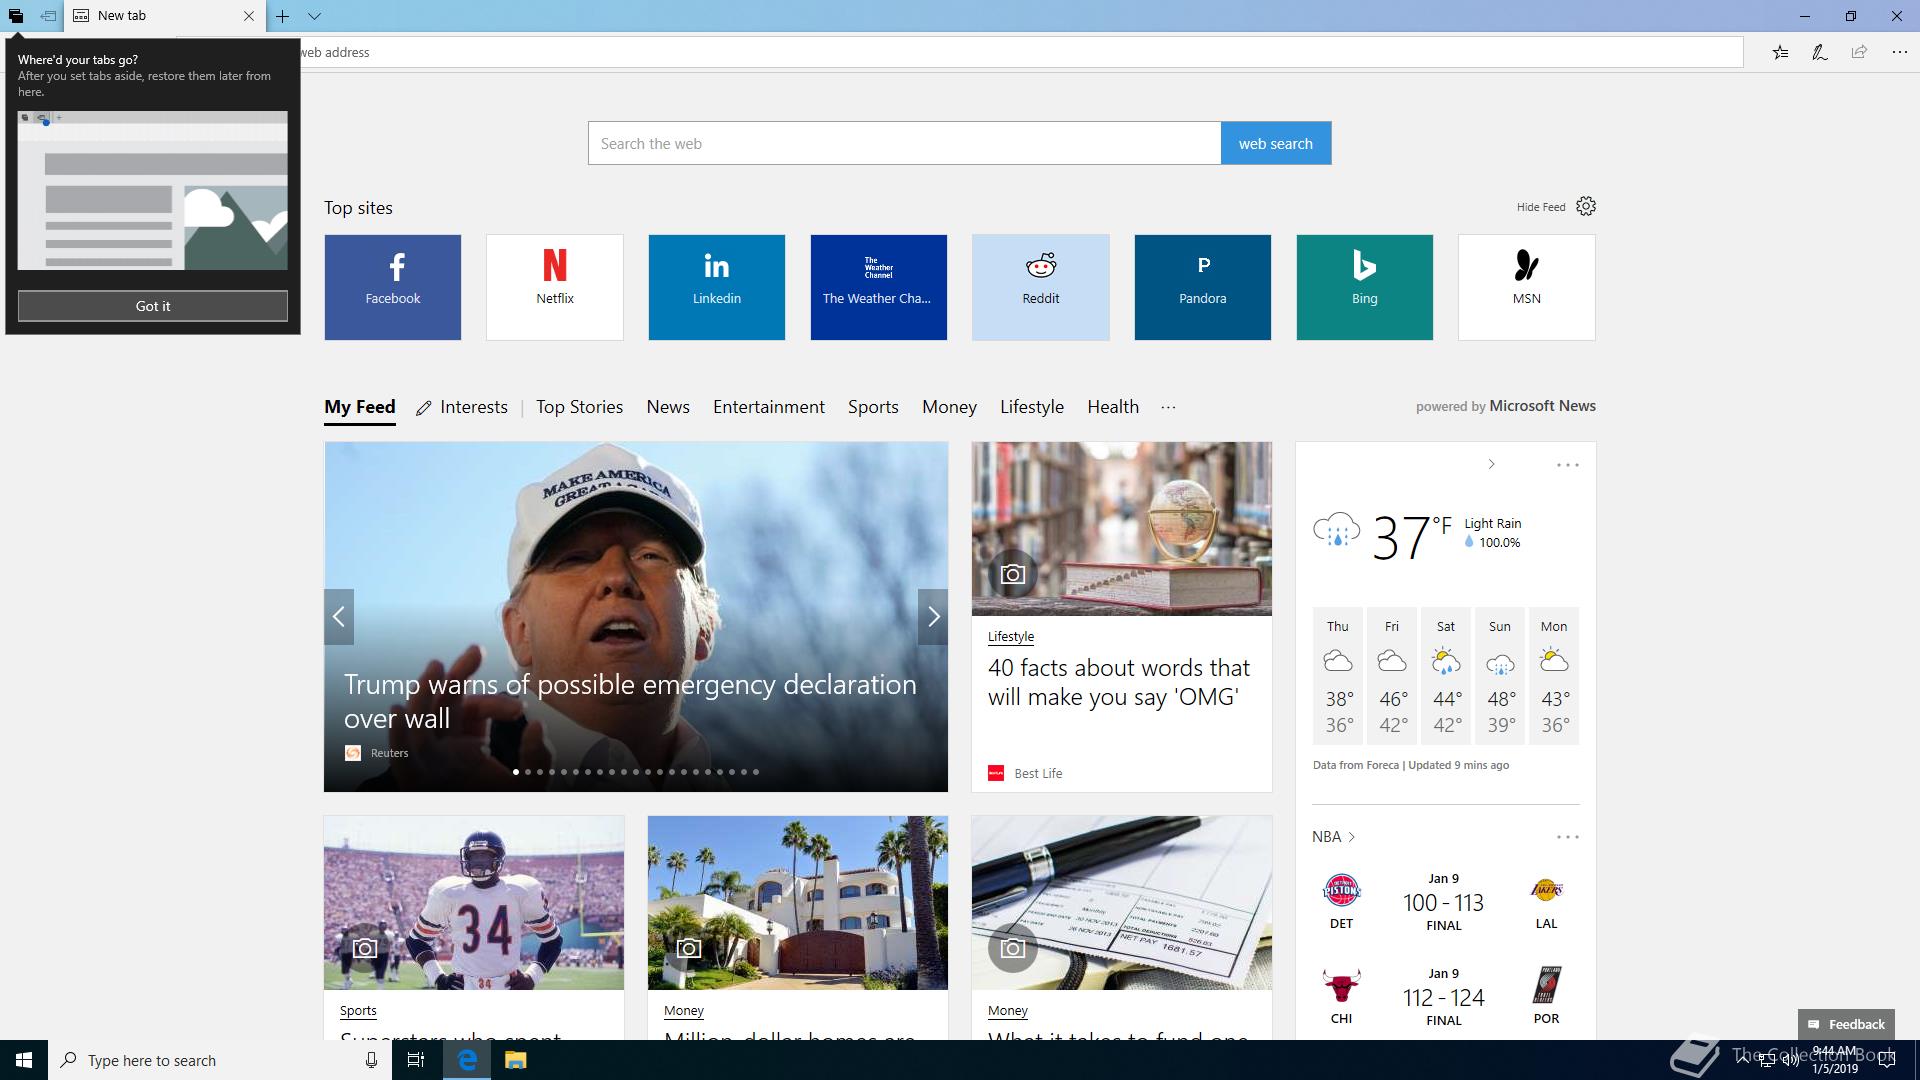This screenshot has width=1920, height=1080.
Task: Open File Explorer from the taskbar
Action: (x=515, y=1060)
